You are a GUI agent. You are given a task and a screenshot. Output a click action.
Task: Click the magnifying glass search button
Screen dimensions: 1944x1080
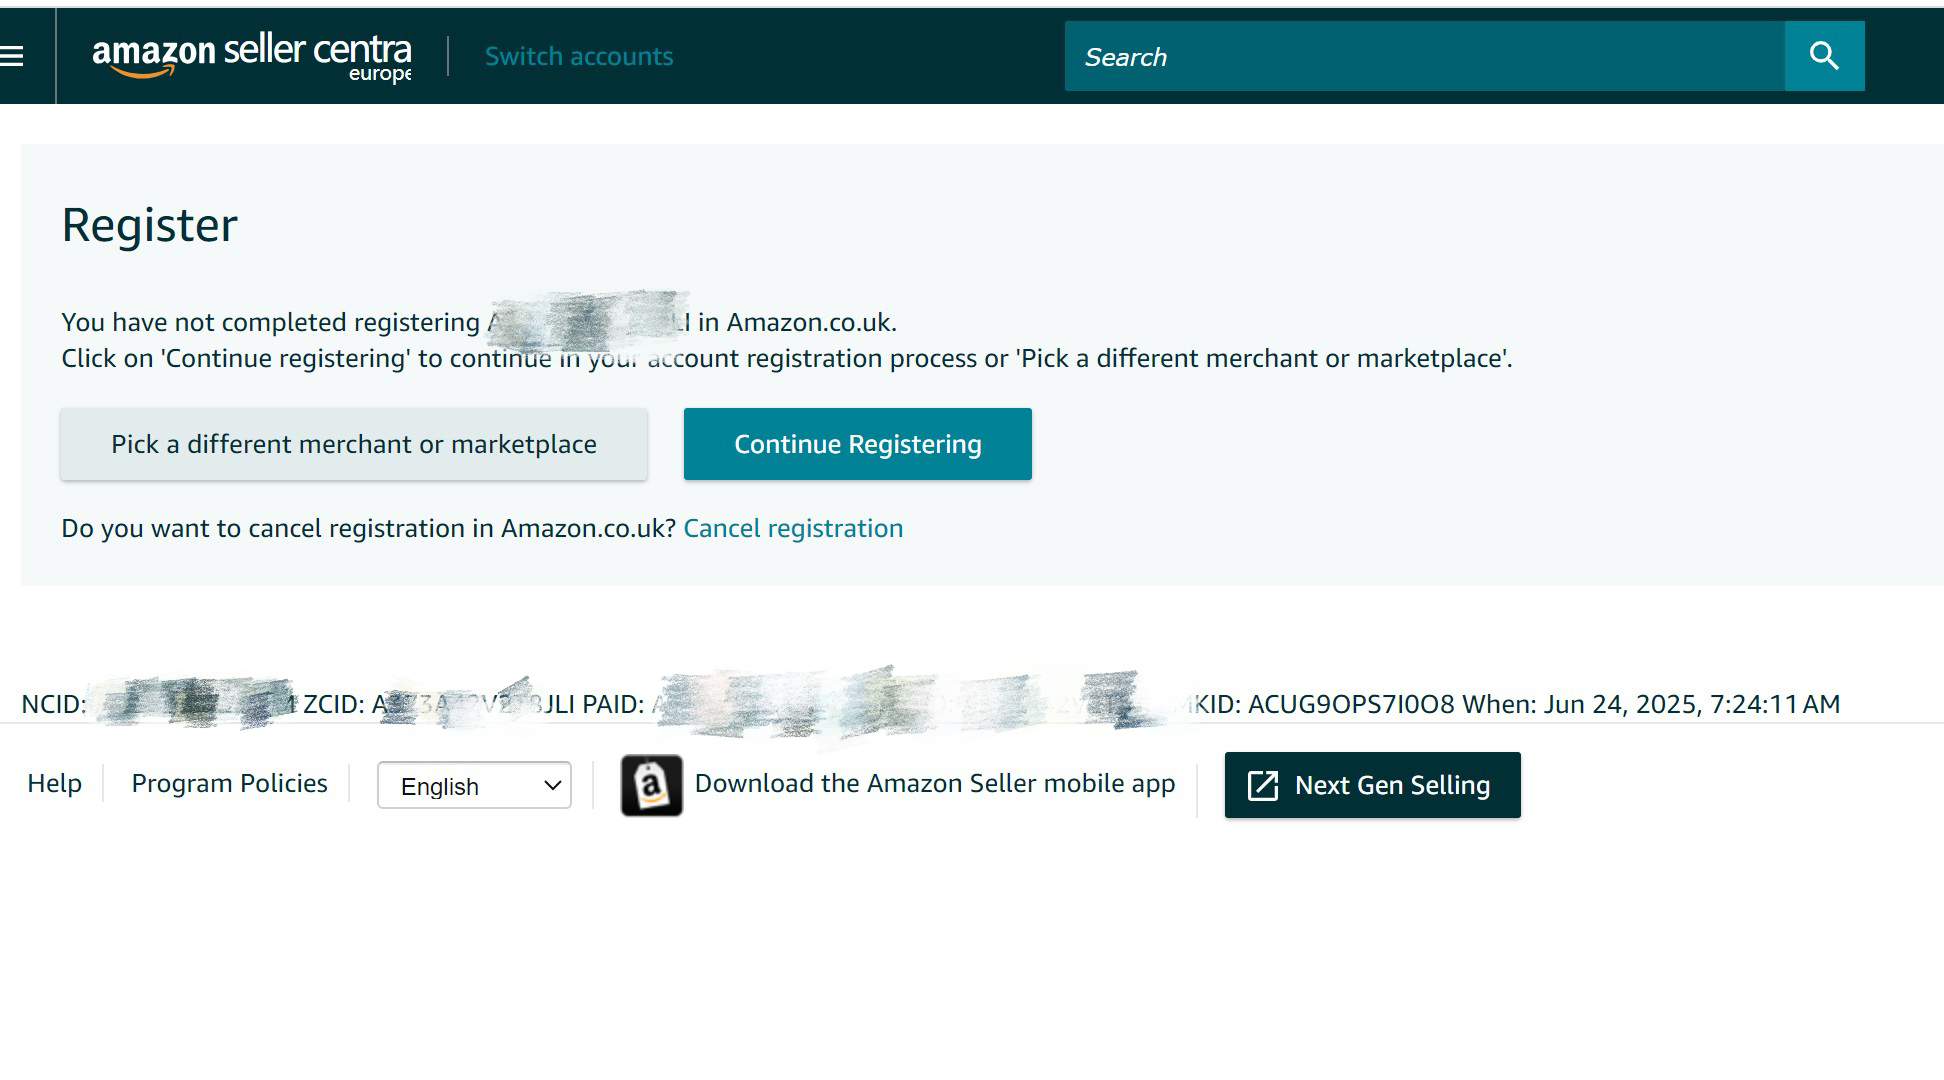(1824, 56)
